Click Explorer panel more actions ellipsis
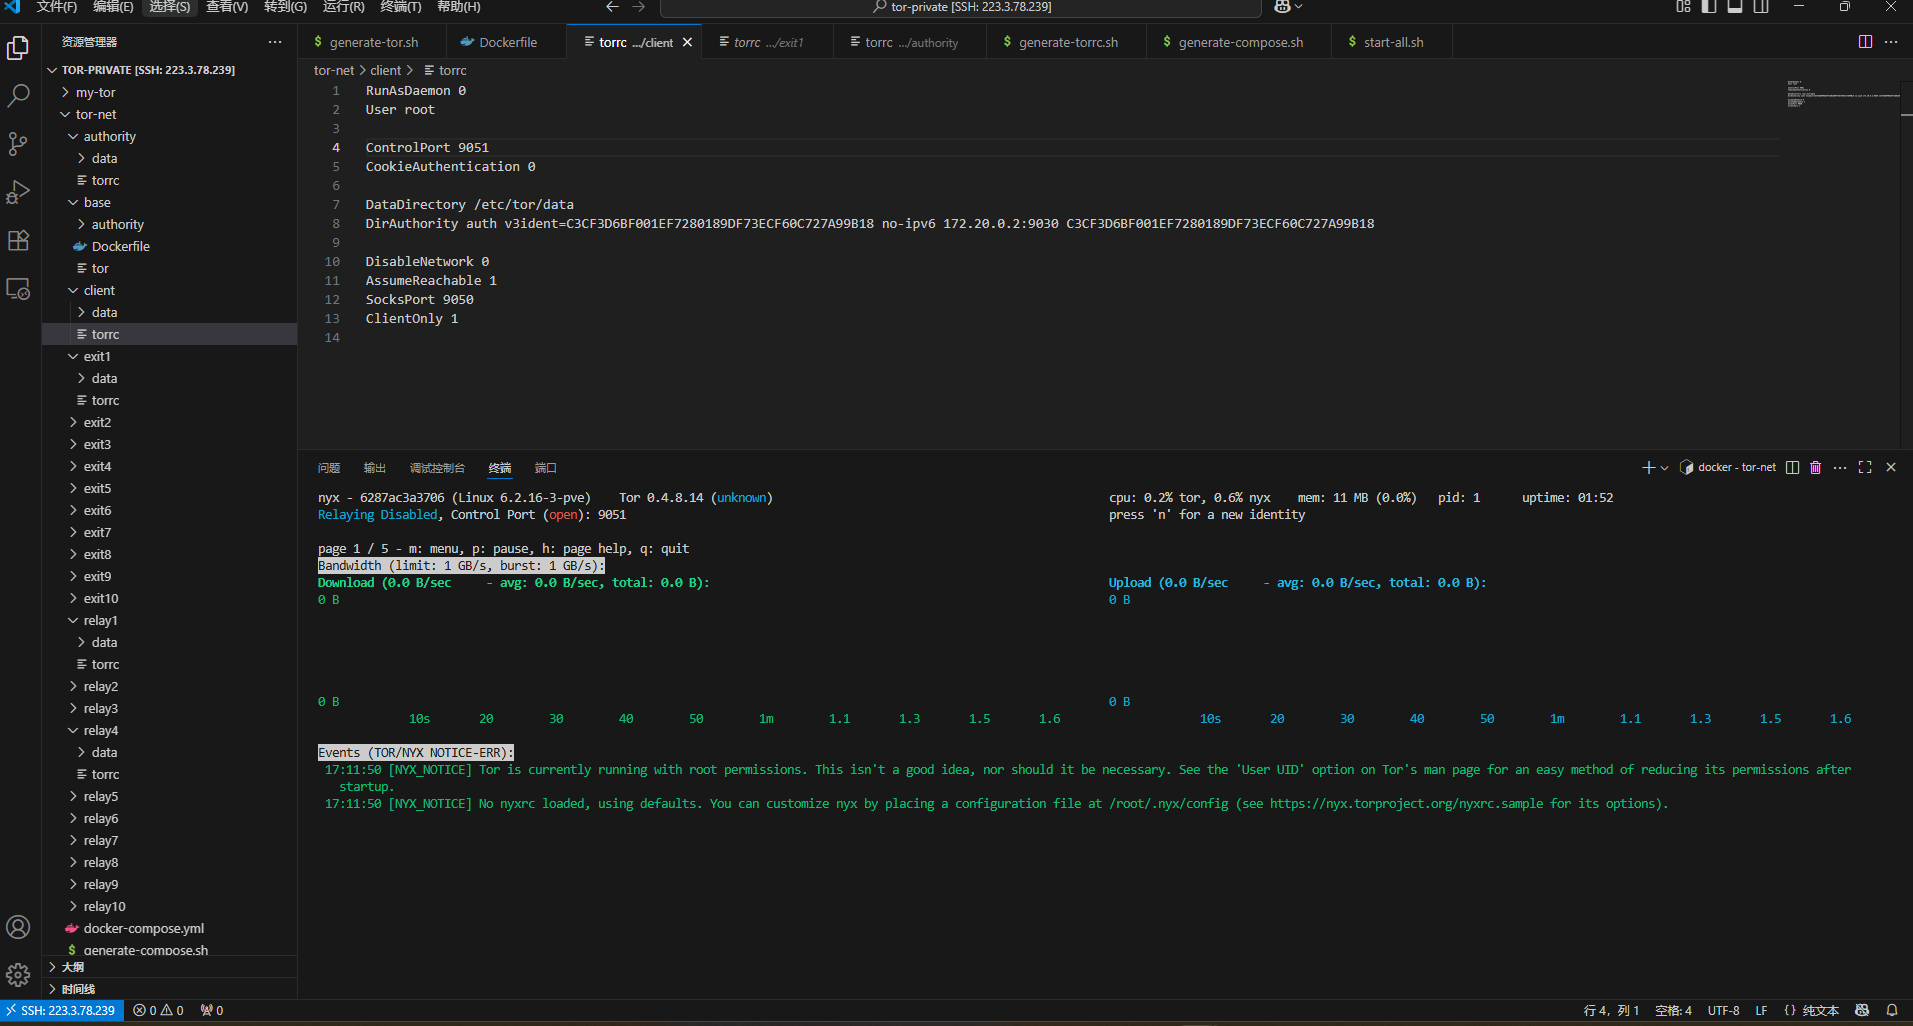Screen dimensions: 1913x1026 (x=275, y=42)
